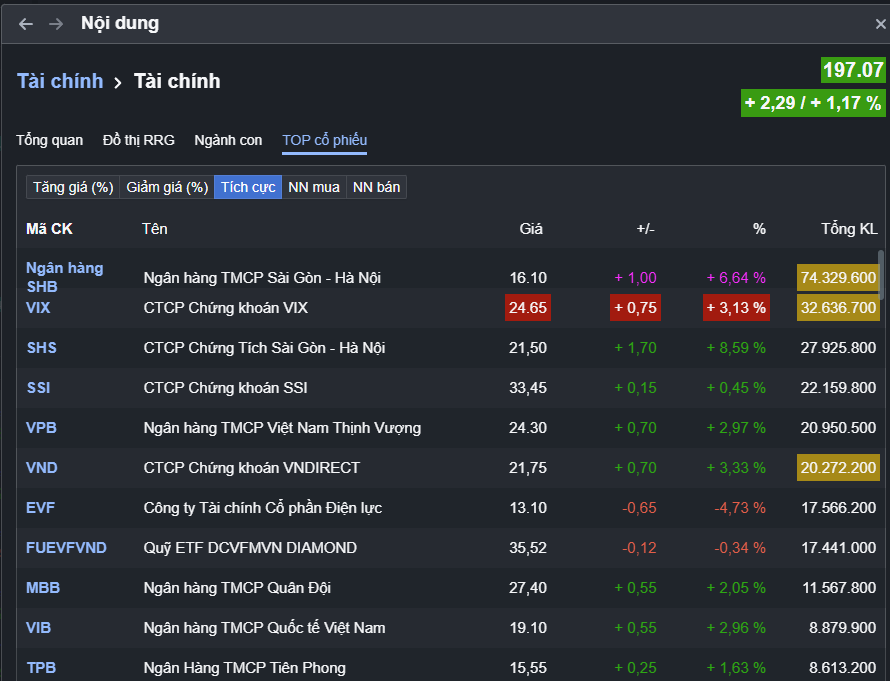The width and height of the screenshot is (890, 681).
Task: Open the Tài chính breadcrumb link
Action: [60, 81]
